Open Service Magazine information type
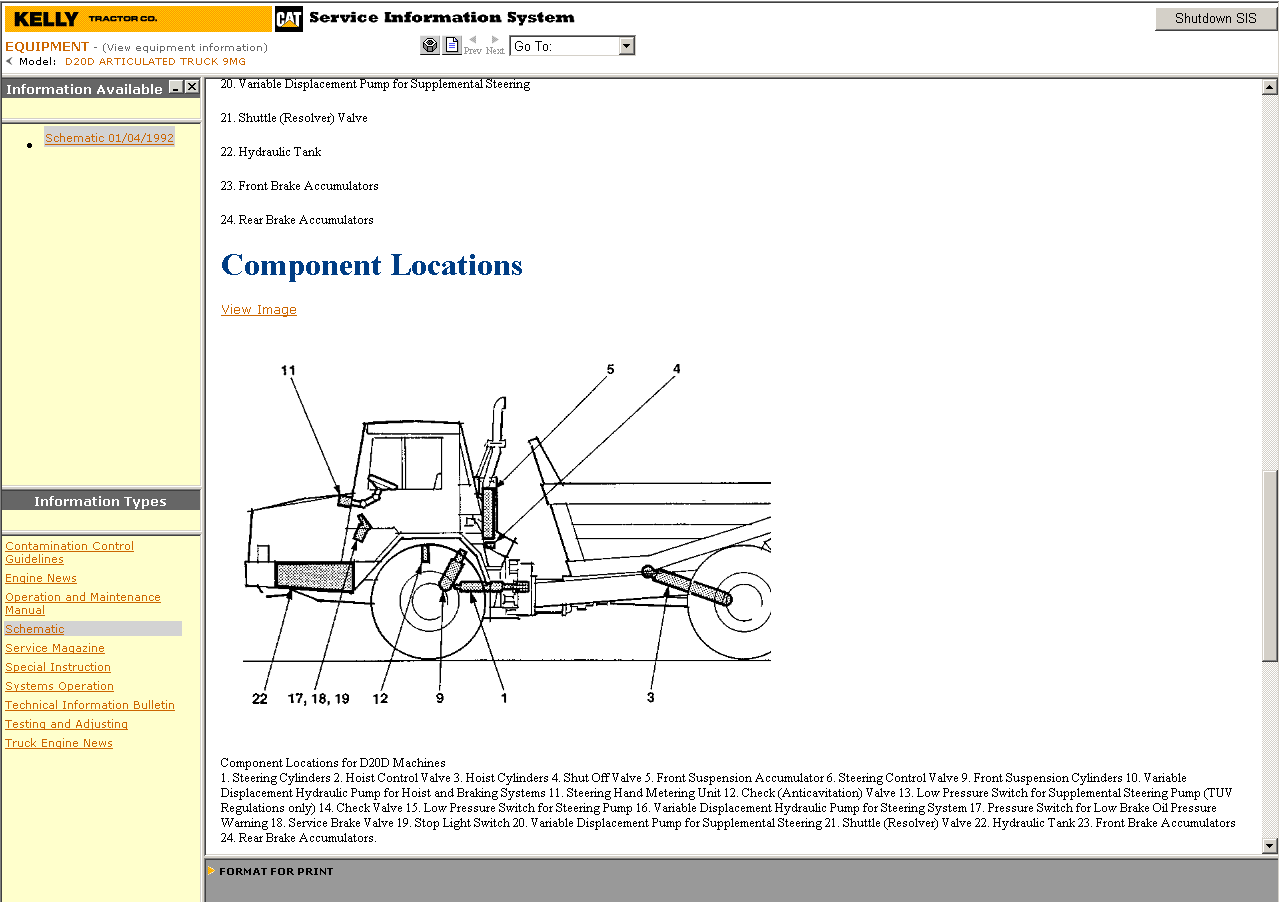Screen dimensions: 1280x902 55,648
